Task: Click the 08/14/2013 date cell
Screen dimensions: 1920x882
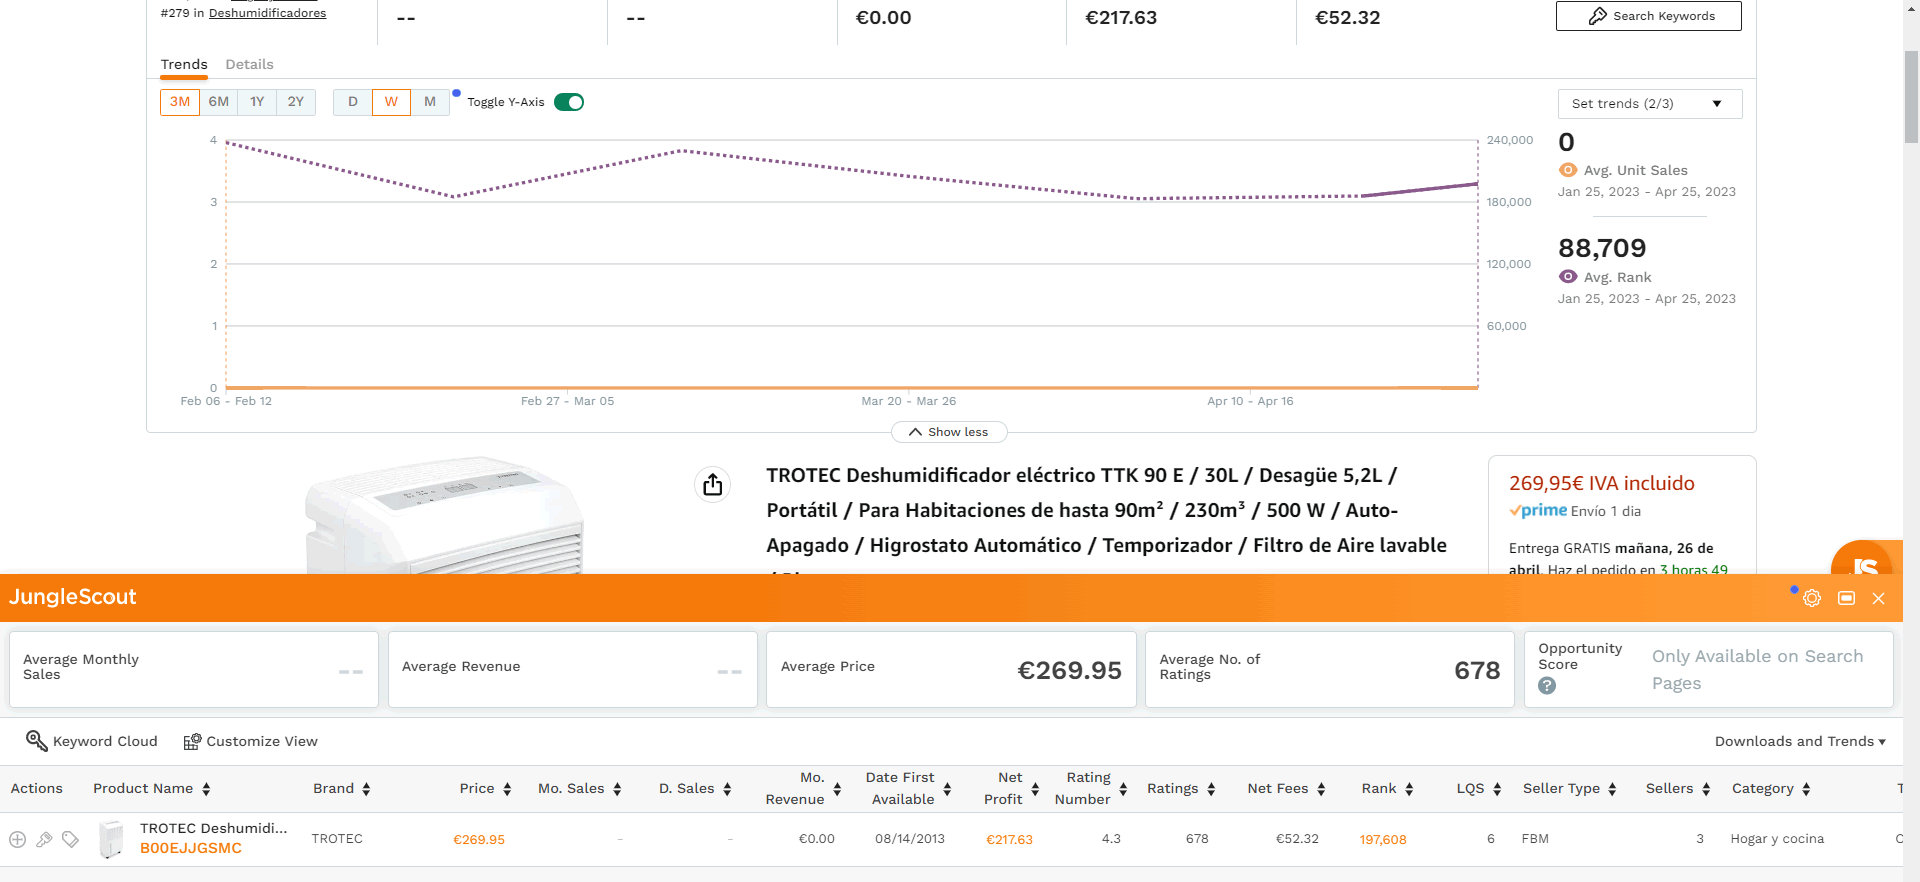Action: (x=910, y=839)
